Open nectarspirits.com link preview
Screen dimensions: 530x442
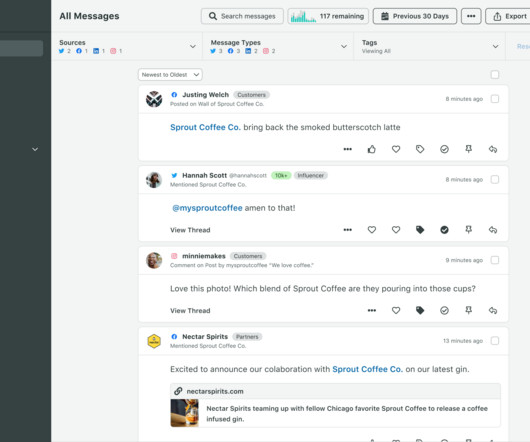pos(335,405)
